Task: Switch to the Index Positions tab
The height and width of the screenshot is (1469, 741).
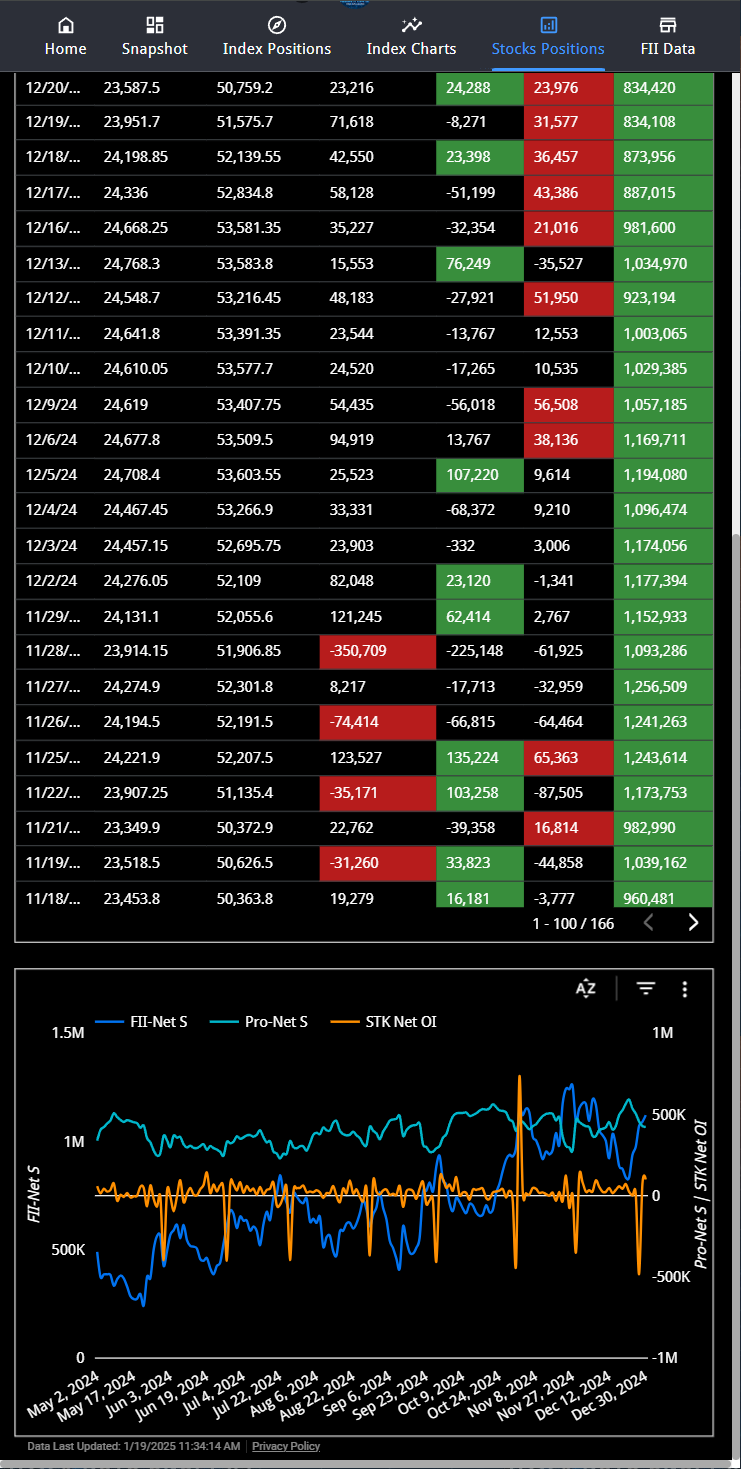Action: point(277,48)
